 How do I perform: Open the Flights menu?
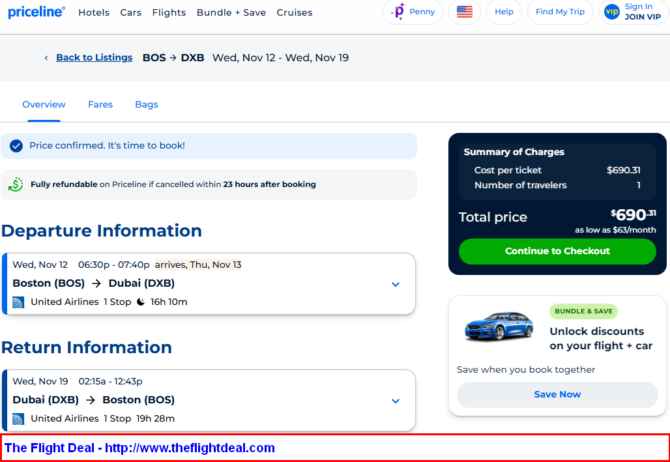(169, 13)
